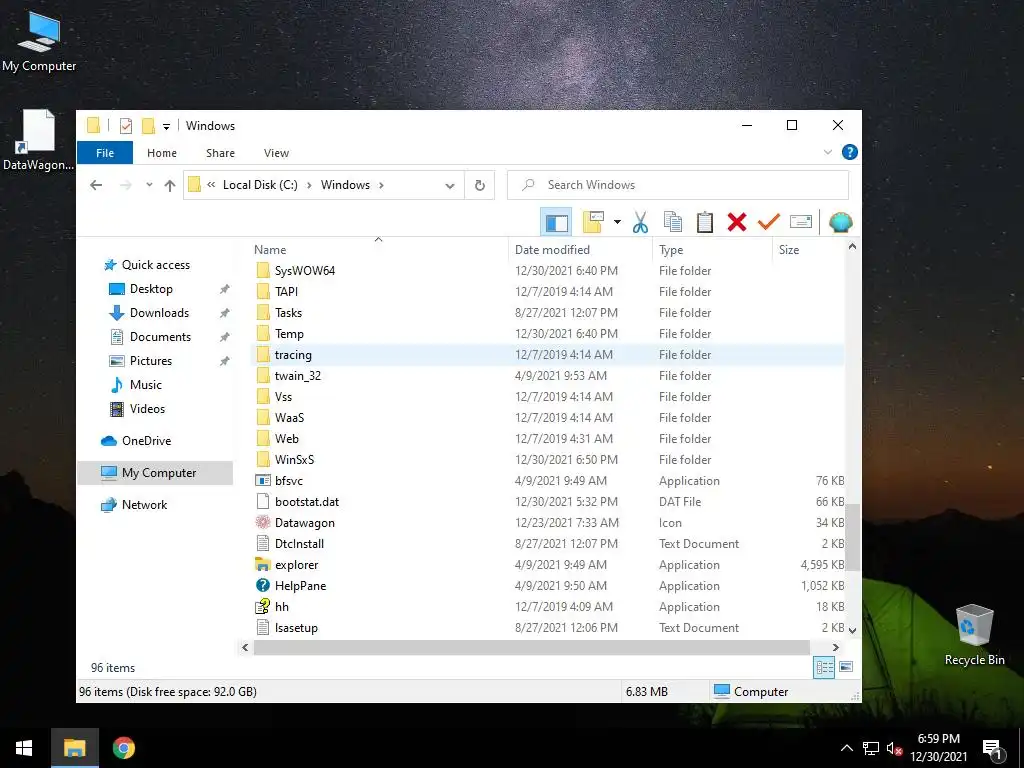This screenshot has width=1024, height=768.
Task: Click the vertical scrollbar up arrow
Action: (x=852, y=247)
